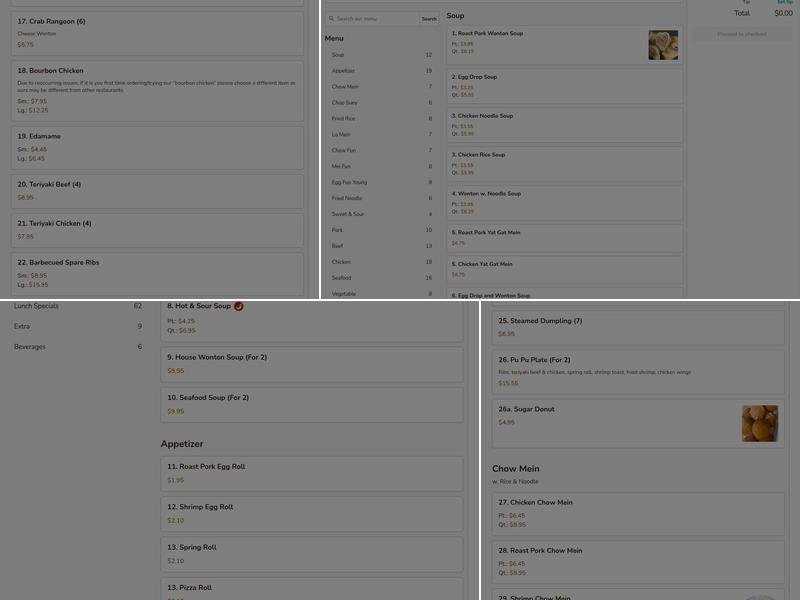Click Proceed to checkout

pos(741,34)
